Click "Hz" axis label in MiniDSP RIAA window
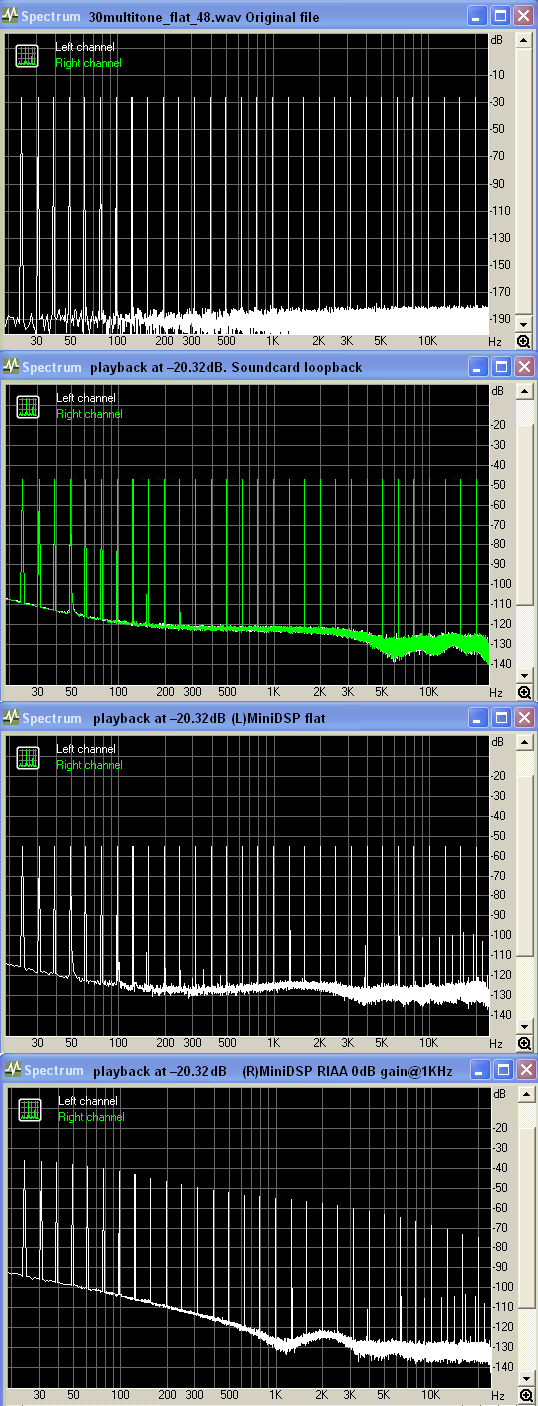This screenshot has height=1406, width=538. (x=497, y=1394)
